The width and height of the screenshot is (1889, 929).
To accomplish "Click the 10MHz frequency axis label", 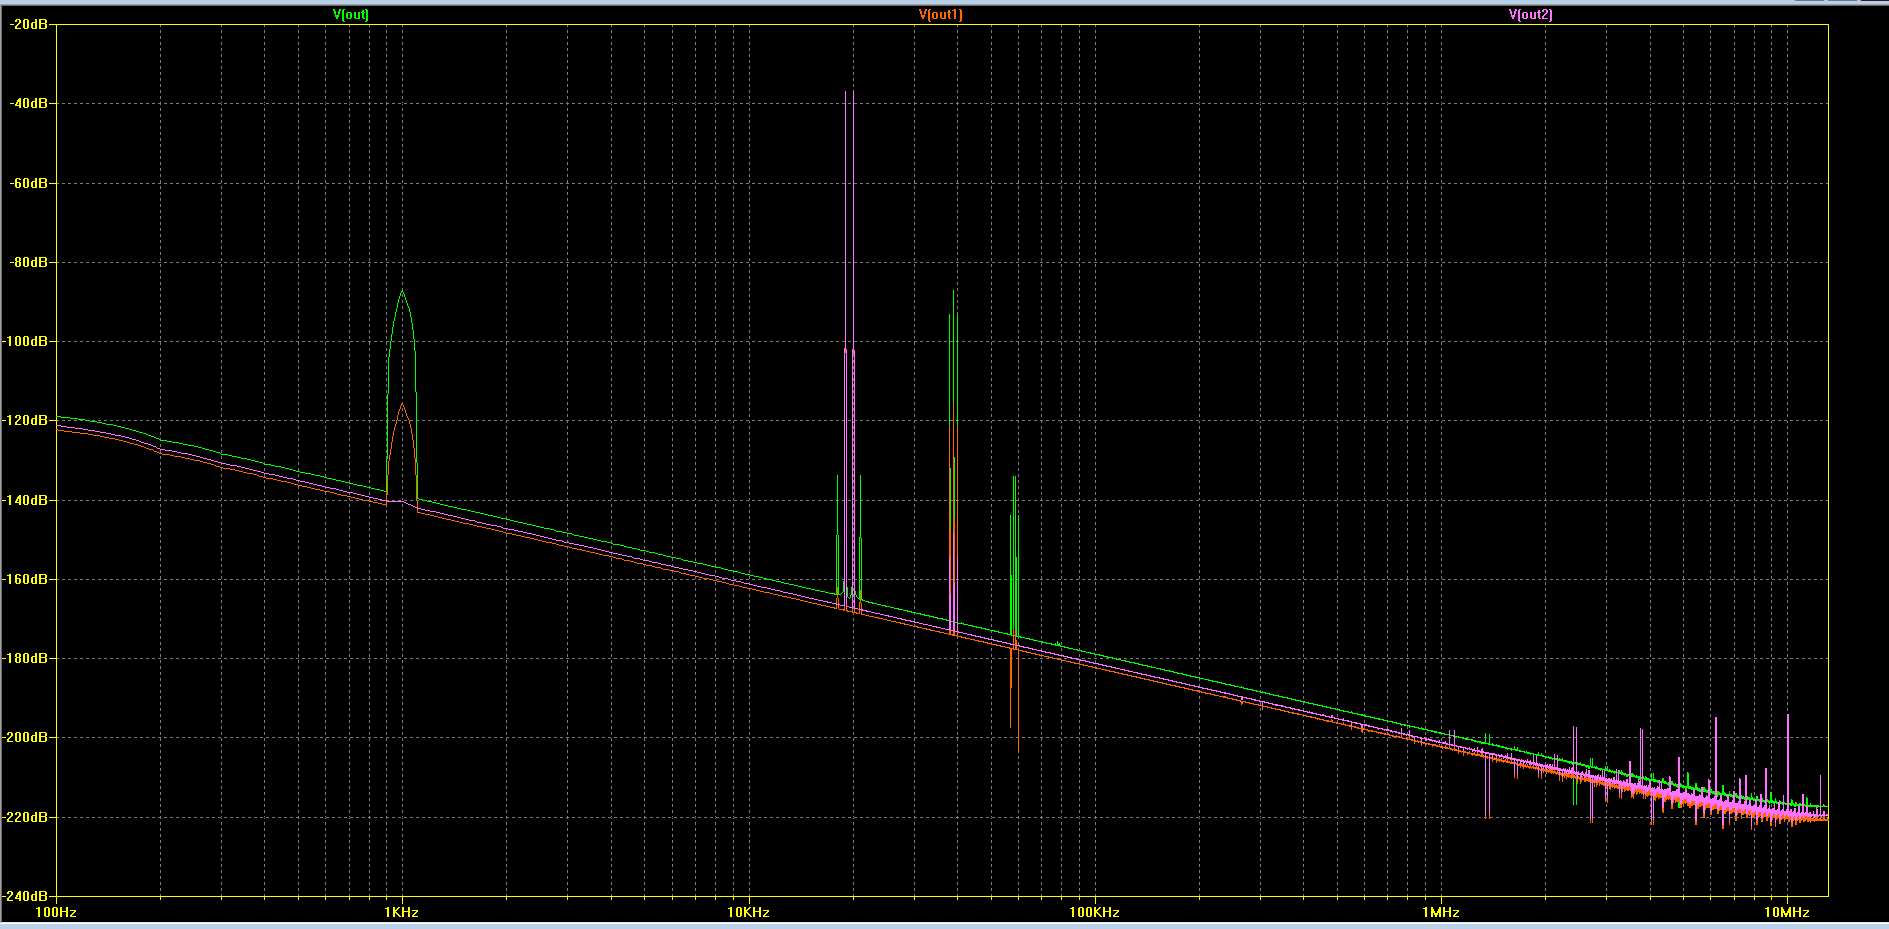I will tap(1787, 912).
